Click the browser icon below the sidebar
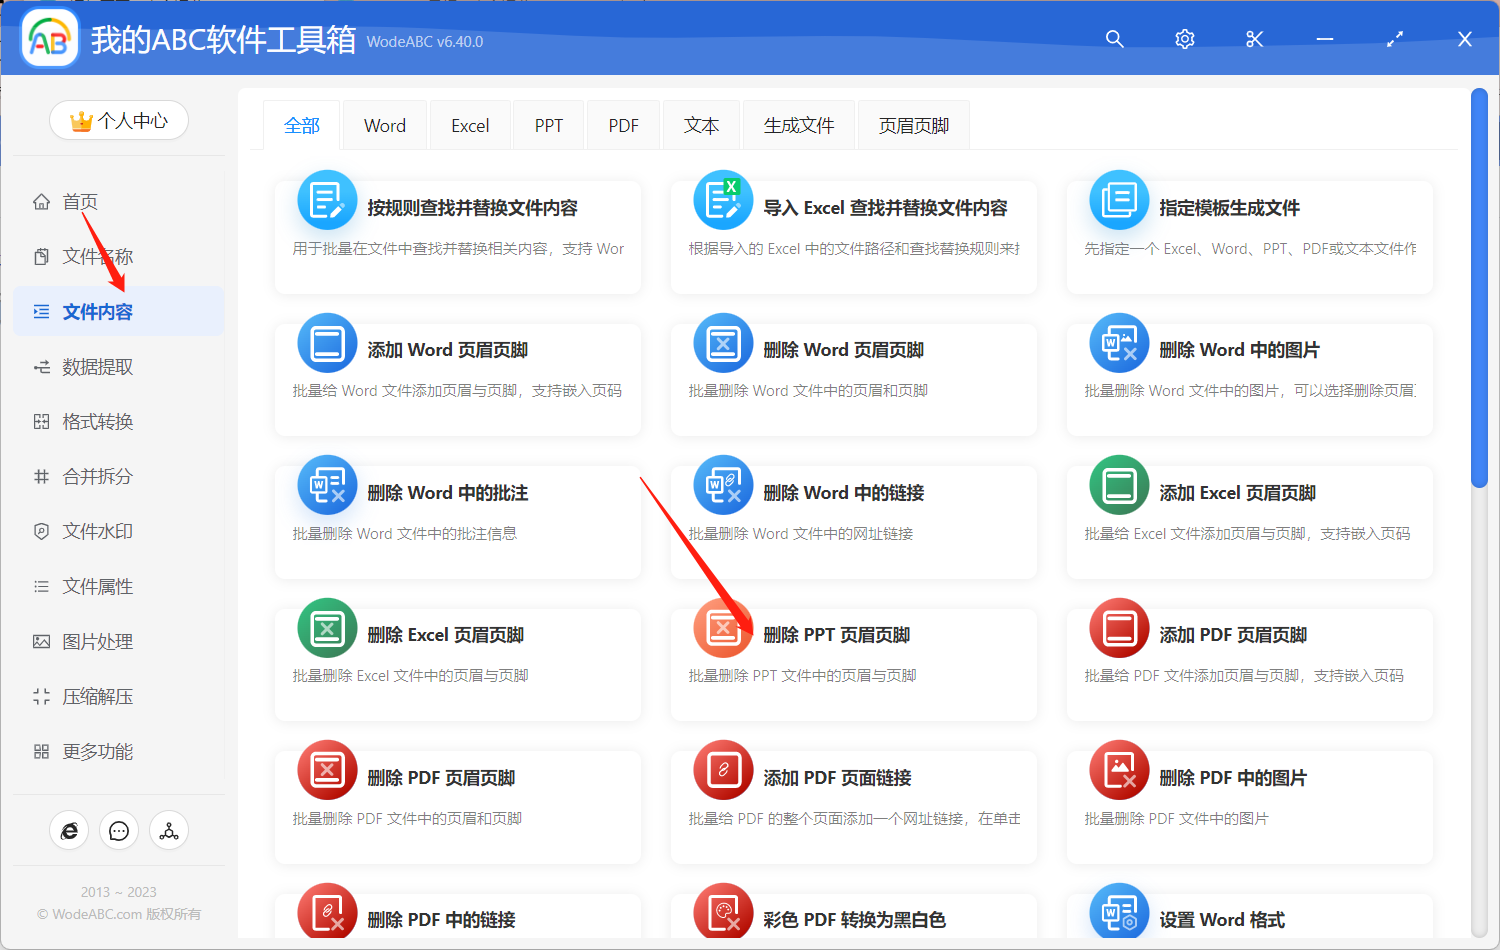 pos(69,830)
